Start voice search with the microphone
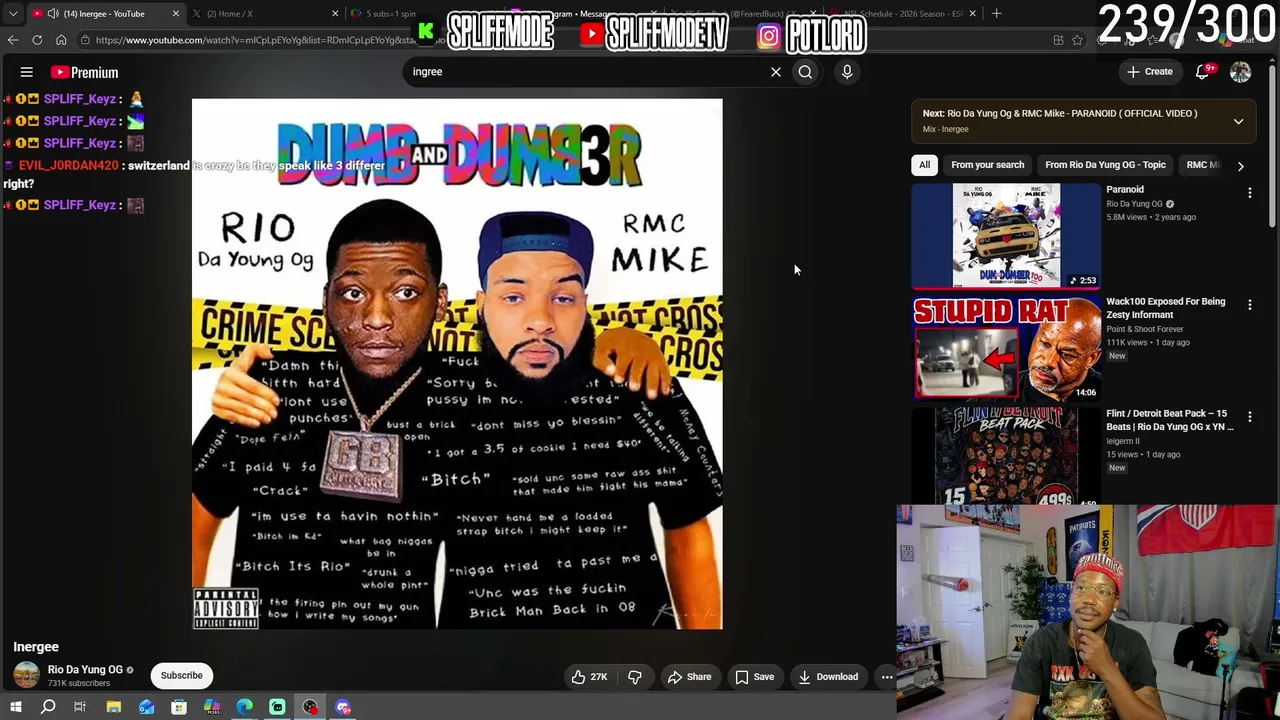Screen dimensions: 1280x720 click(847, 72)
